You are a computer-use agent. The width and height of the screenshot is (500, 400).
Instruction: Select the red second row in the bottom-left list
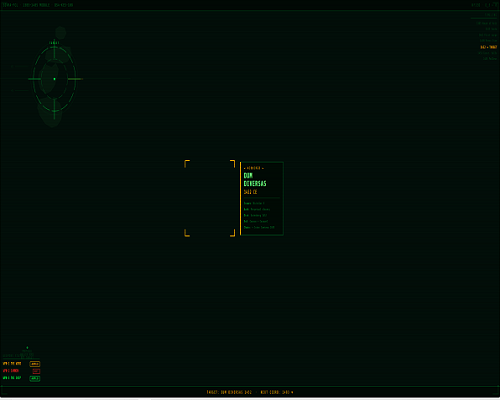[x=21, y=371]
